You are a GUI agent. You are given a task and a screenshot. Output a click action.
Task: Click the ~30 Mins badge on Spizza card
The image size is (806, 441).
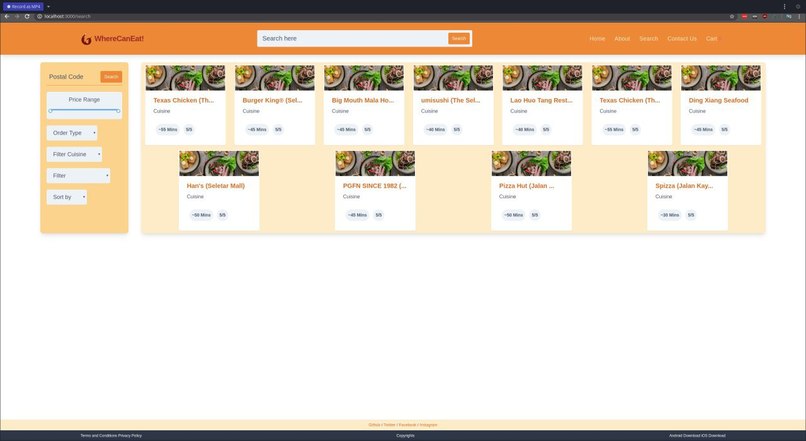pos(670,215)
